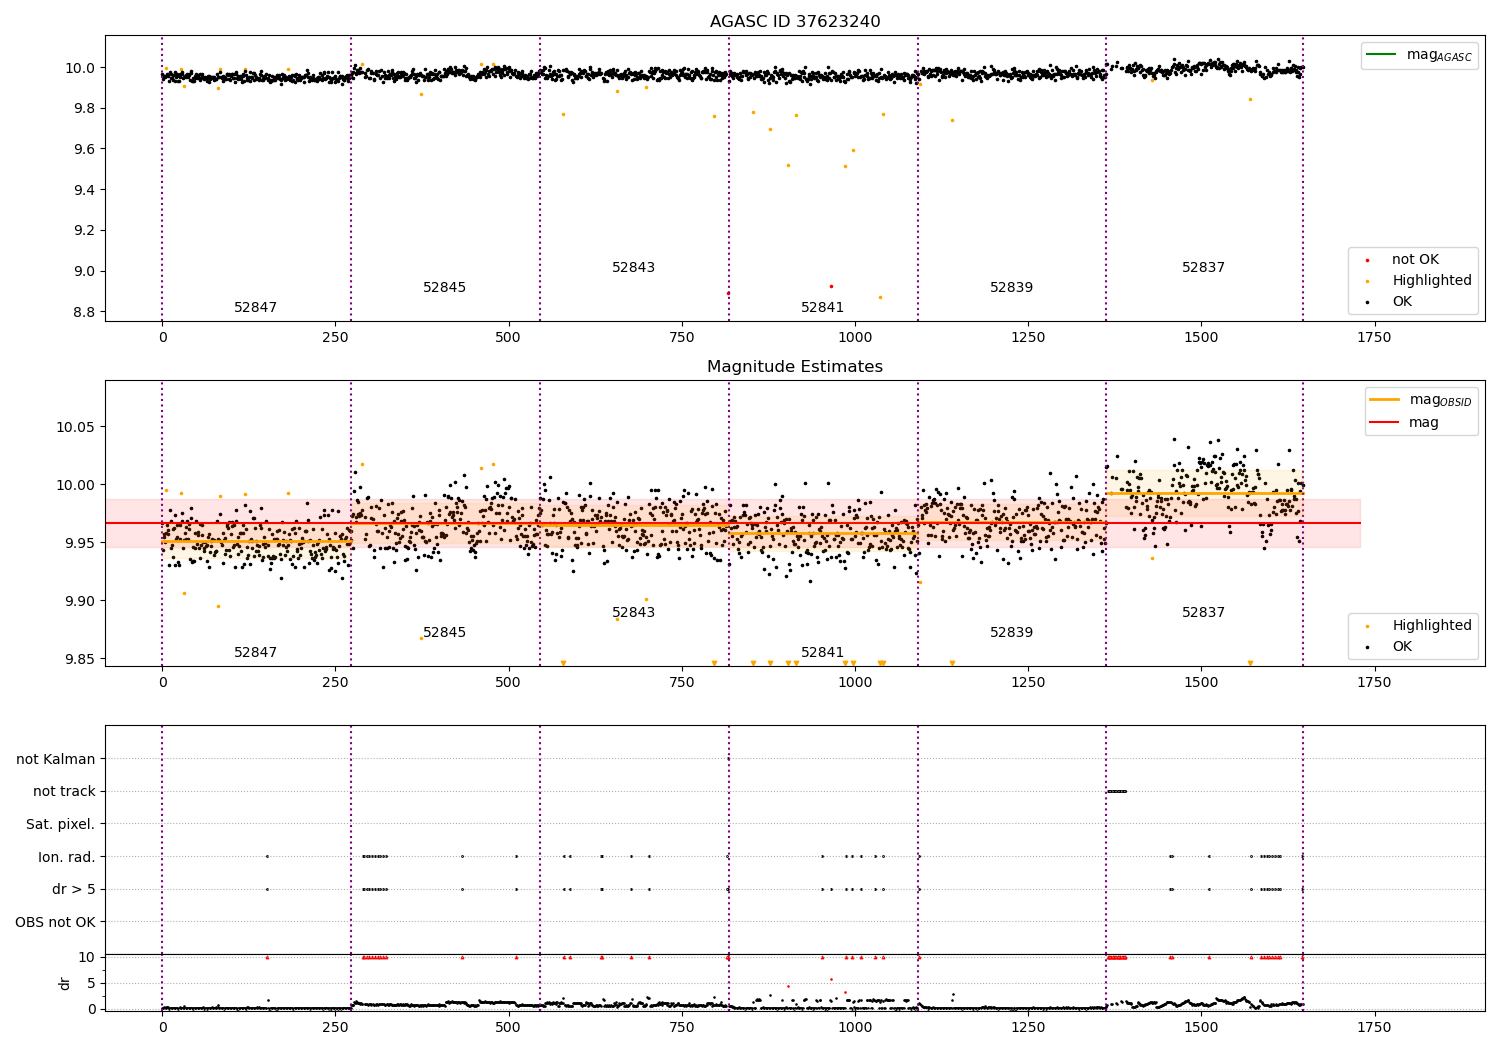Screen dimensions: 1500x1050
Task: Click OBSID label 52847 in Magnitude Estimates panel
Action: [256, 653]
